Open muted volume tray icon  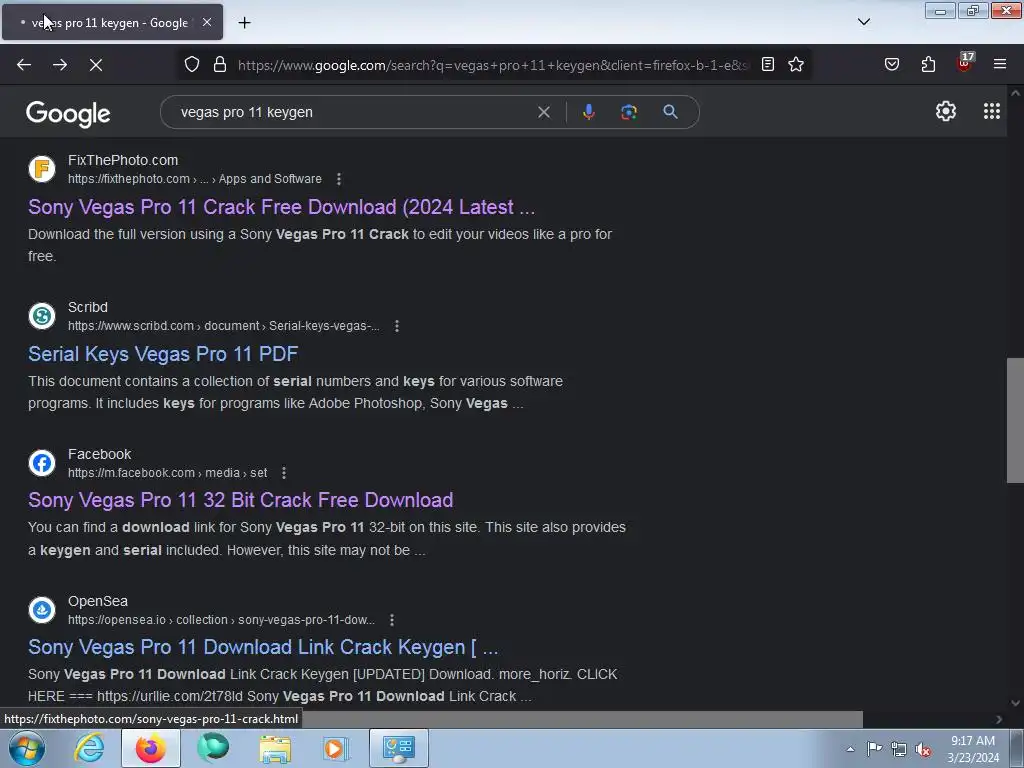coord(923,749)
